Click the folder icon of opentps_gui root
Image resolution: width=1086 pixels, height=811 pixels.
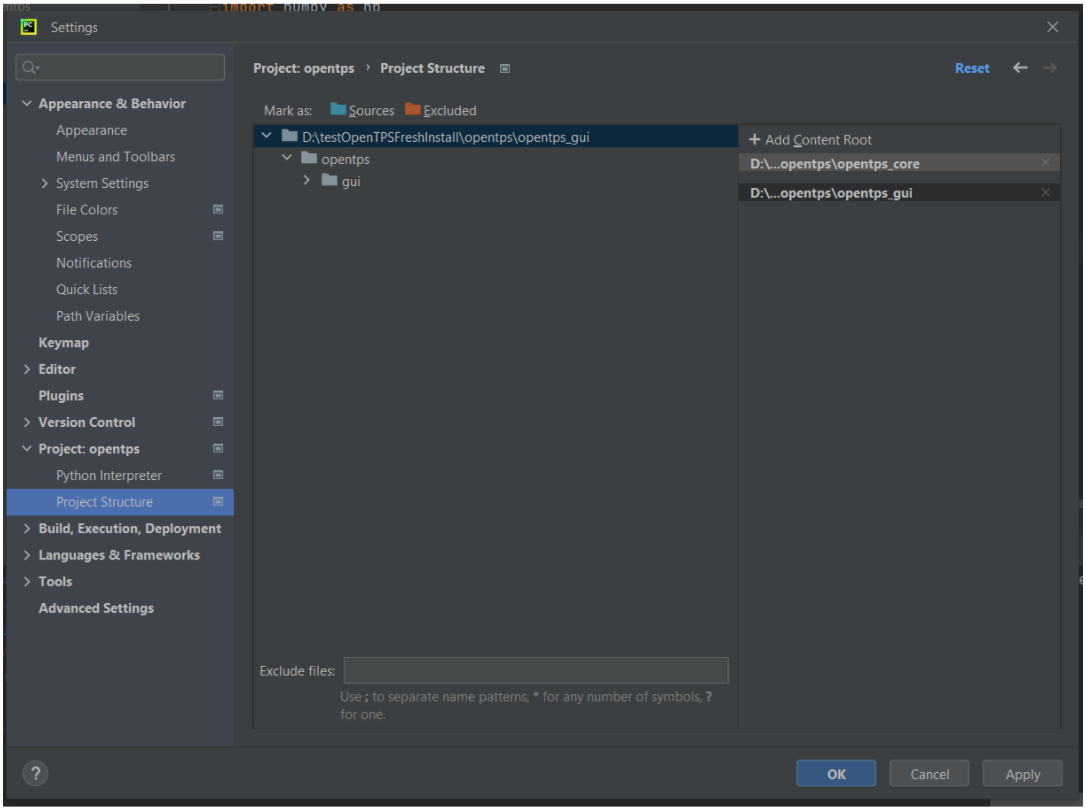click(290, 136)
